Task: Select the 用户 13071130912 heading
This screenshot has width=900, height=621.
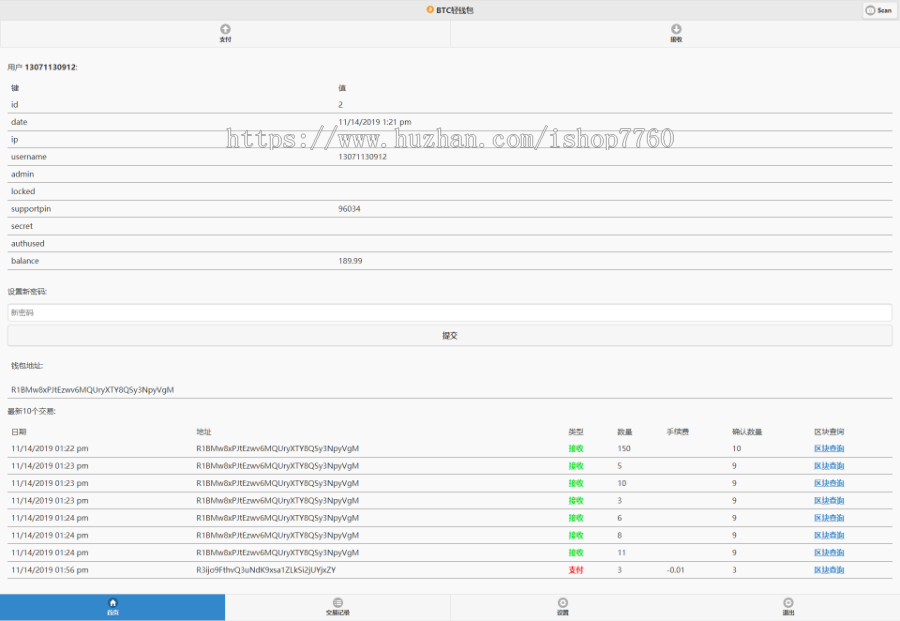Action: click(42, 67)
